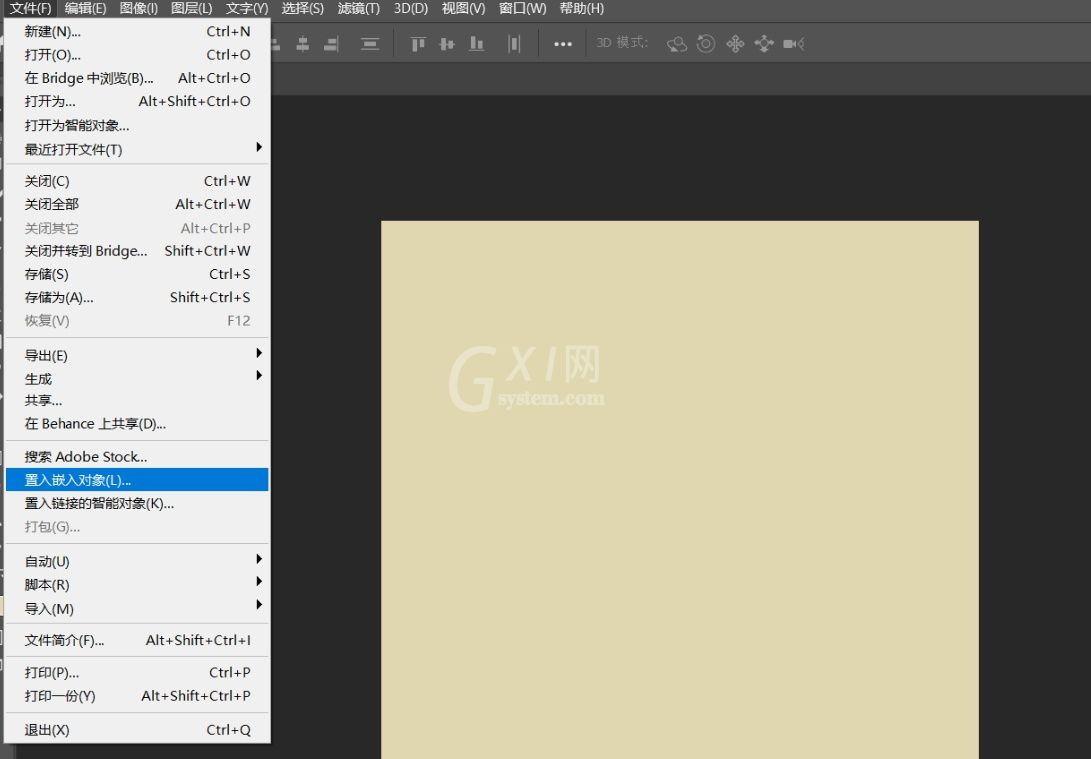
Task: Expand 导入(M) submenu
Action: [x=137, y=609]
